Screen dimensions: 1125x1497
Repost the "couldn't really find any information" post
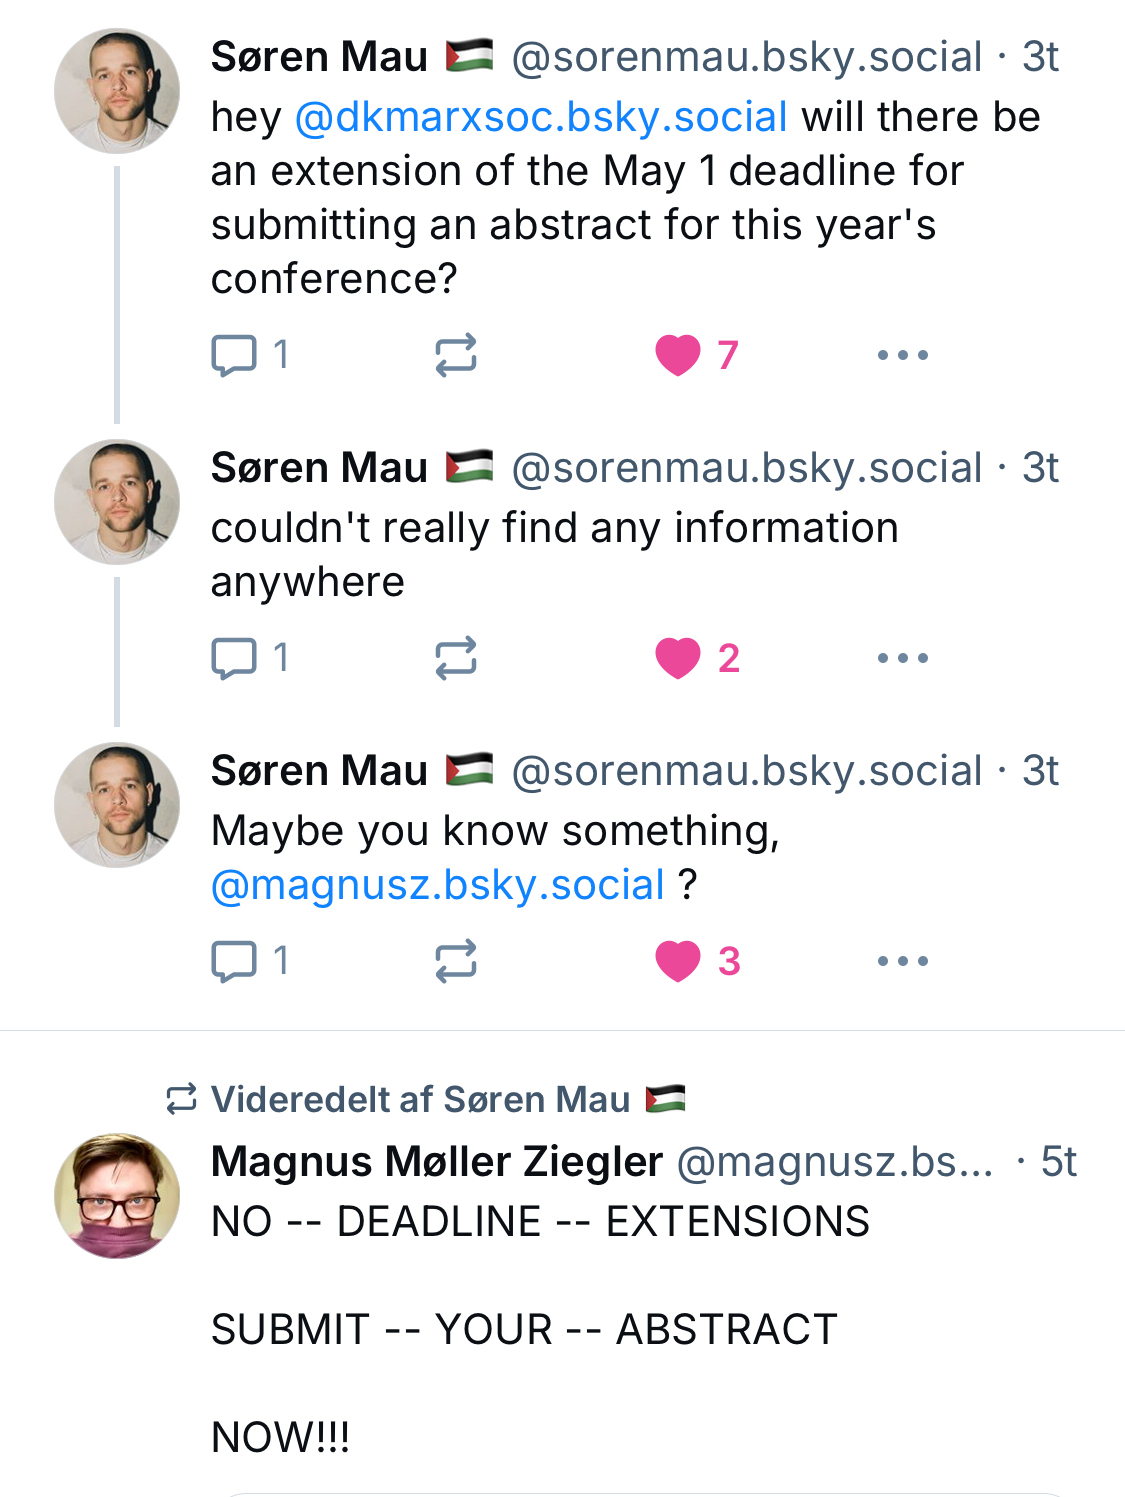coord(456,658)
